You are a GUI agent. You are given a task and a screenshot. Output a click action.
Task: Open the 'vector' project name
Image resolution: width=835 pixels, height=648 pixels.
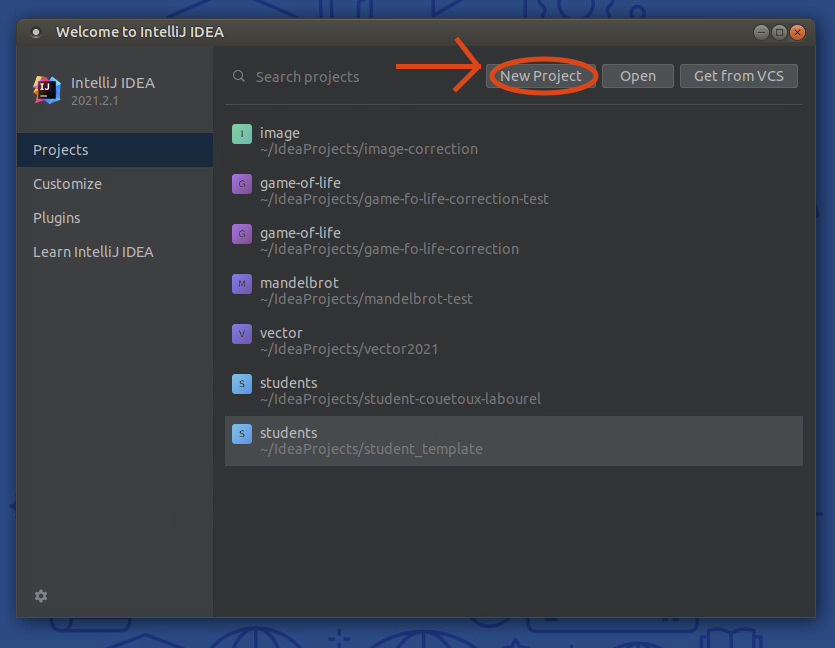pos(281,333)
